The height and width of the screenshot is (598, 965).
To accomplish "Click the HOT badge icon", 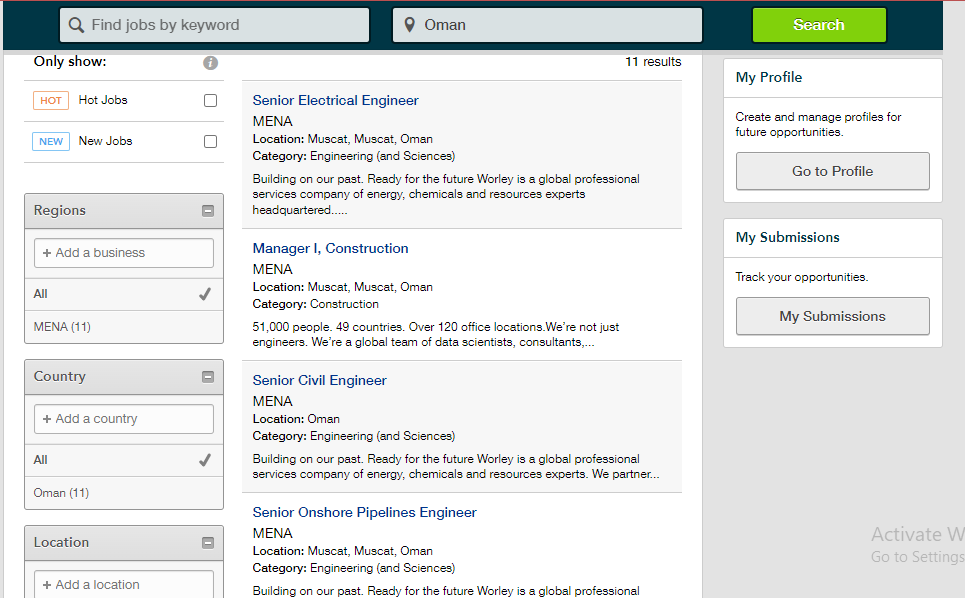I will point(51,100).
